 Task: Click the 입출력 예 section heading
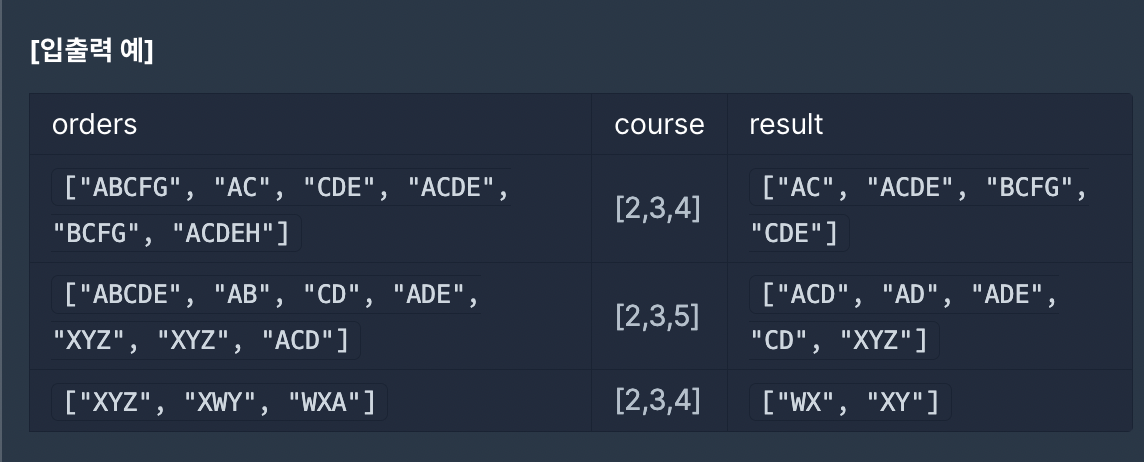click(92, 51)
